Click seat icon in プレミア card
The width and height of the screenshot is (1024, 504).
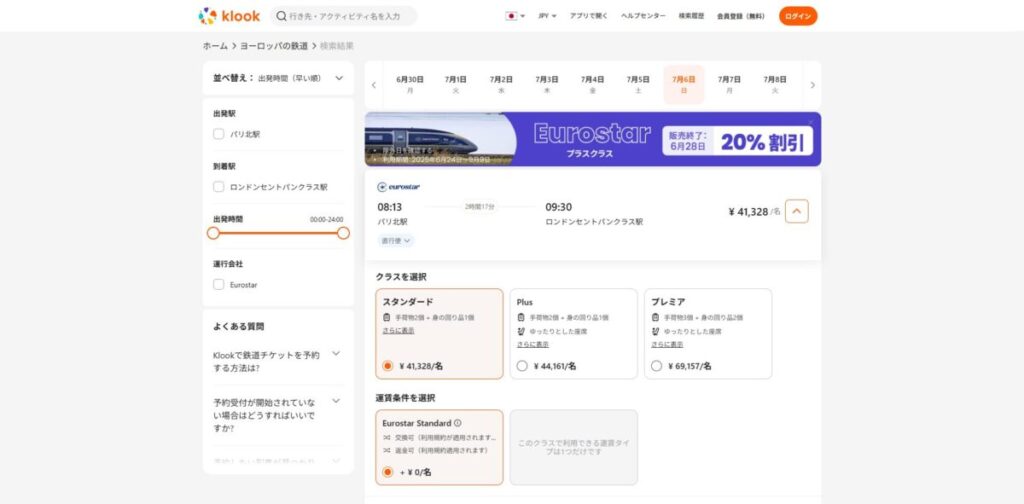(655, 331)
